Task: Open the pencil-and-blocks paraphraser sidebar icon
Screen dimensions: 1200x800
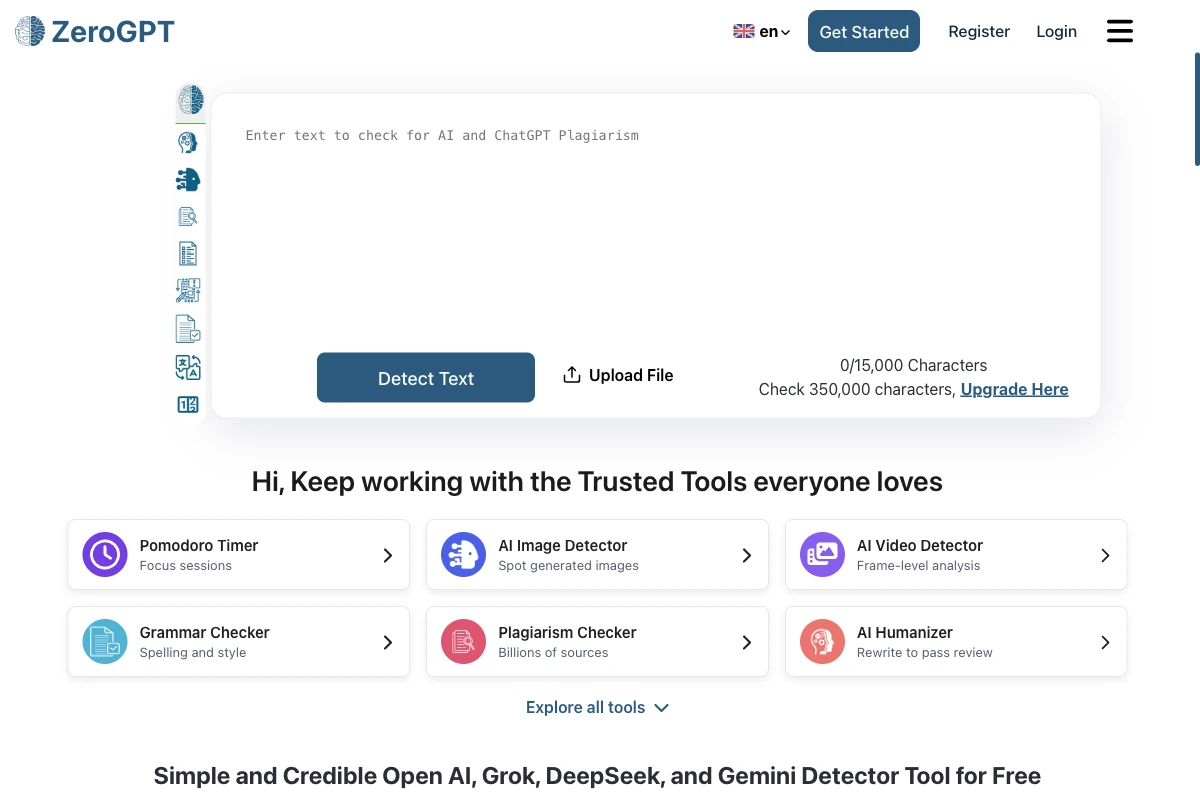Action: click(188, 291)
